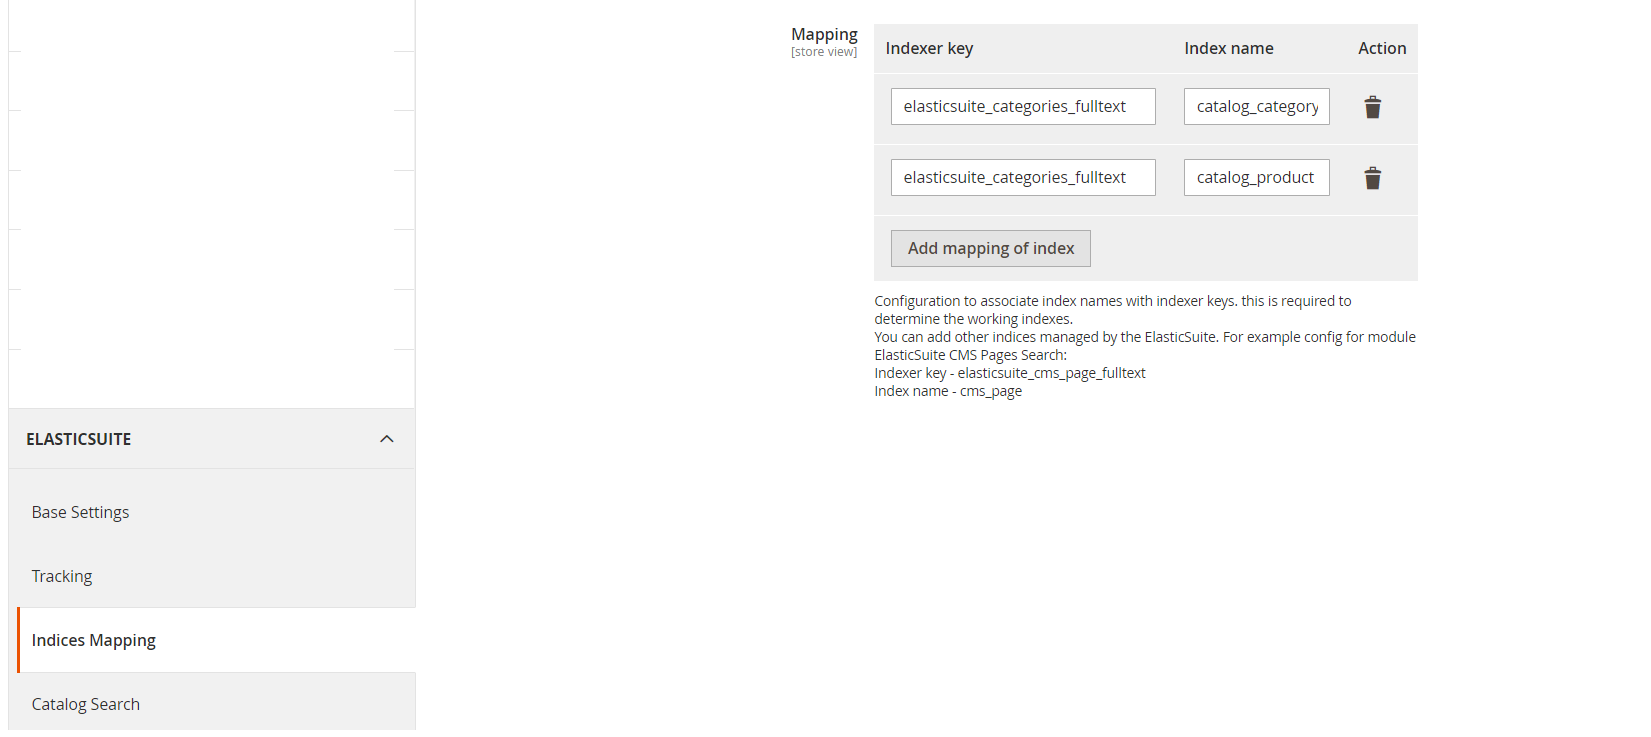Click the Action column header
1651x737 pixels.
pyautogui.click(x=1381, y=48)
